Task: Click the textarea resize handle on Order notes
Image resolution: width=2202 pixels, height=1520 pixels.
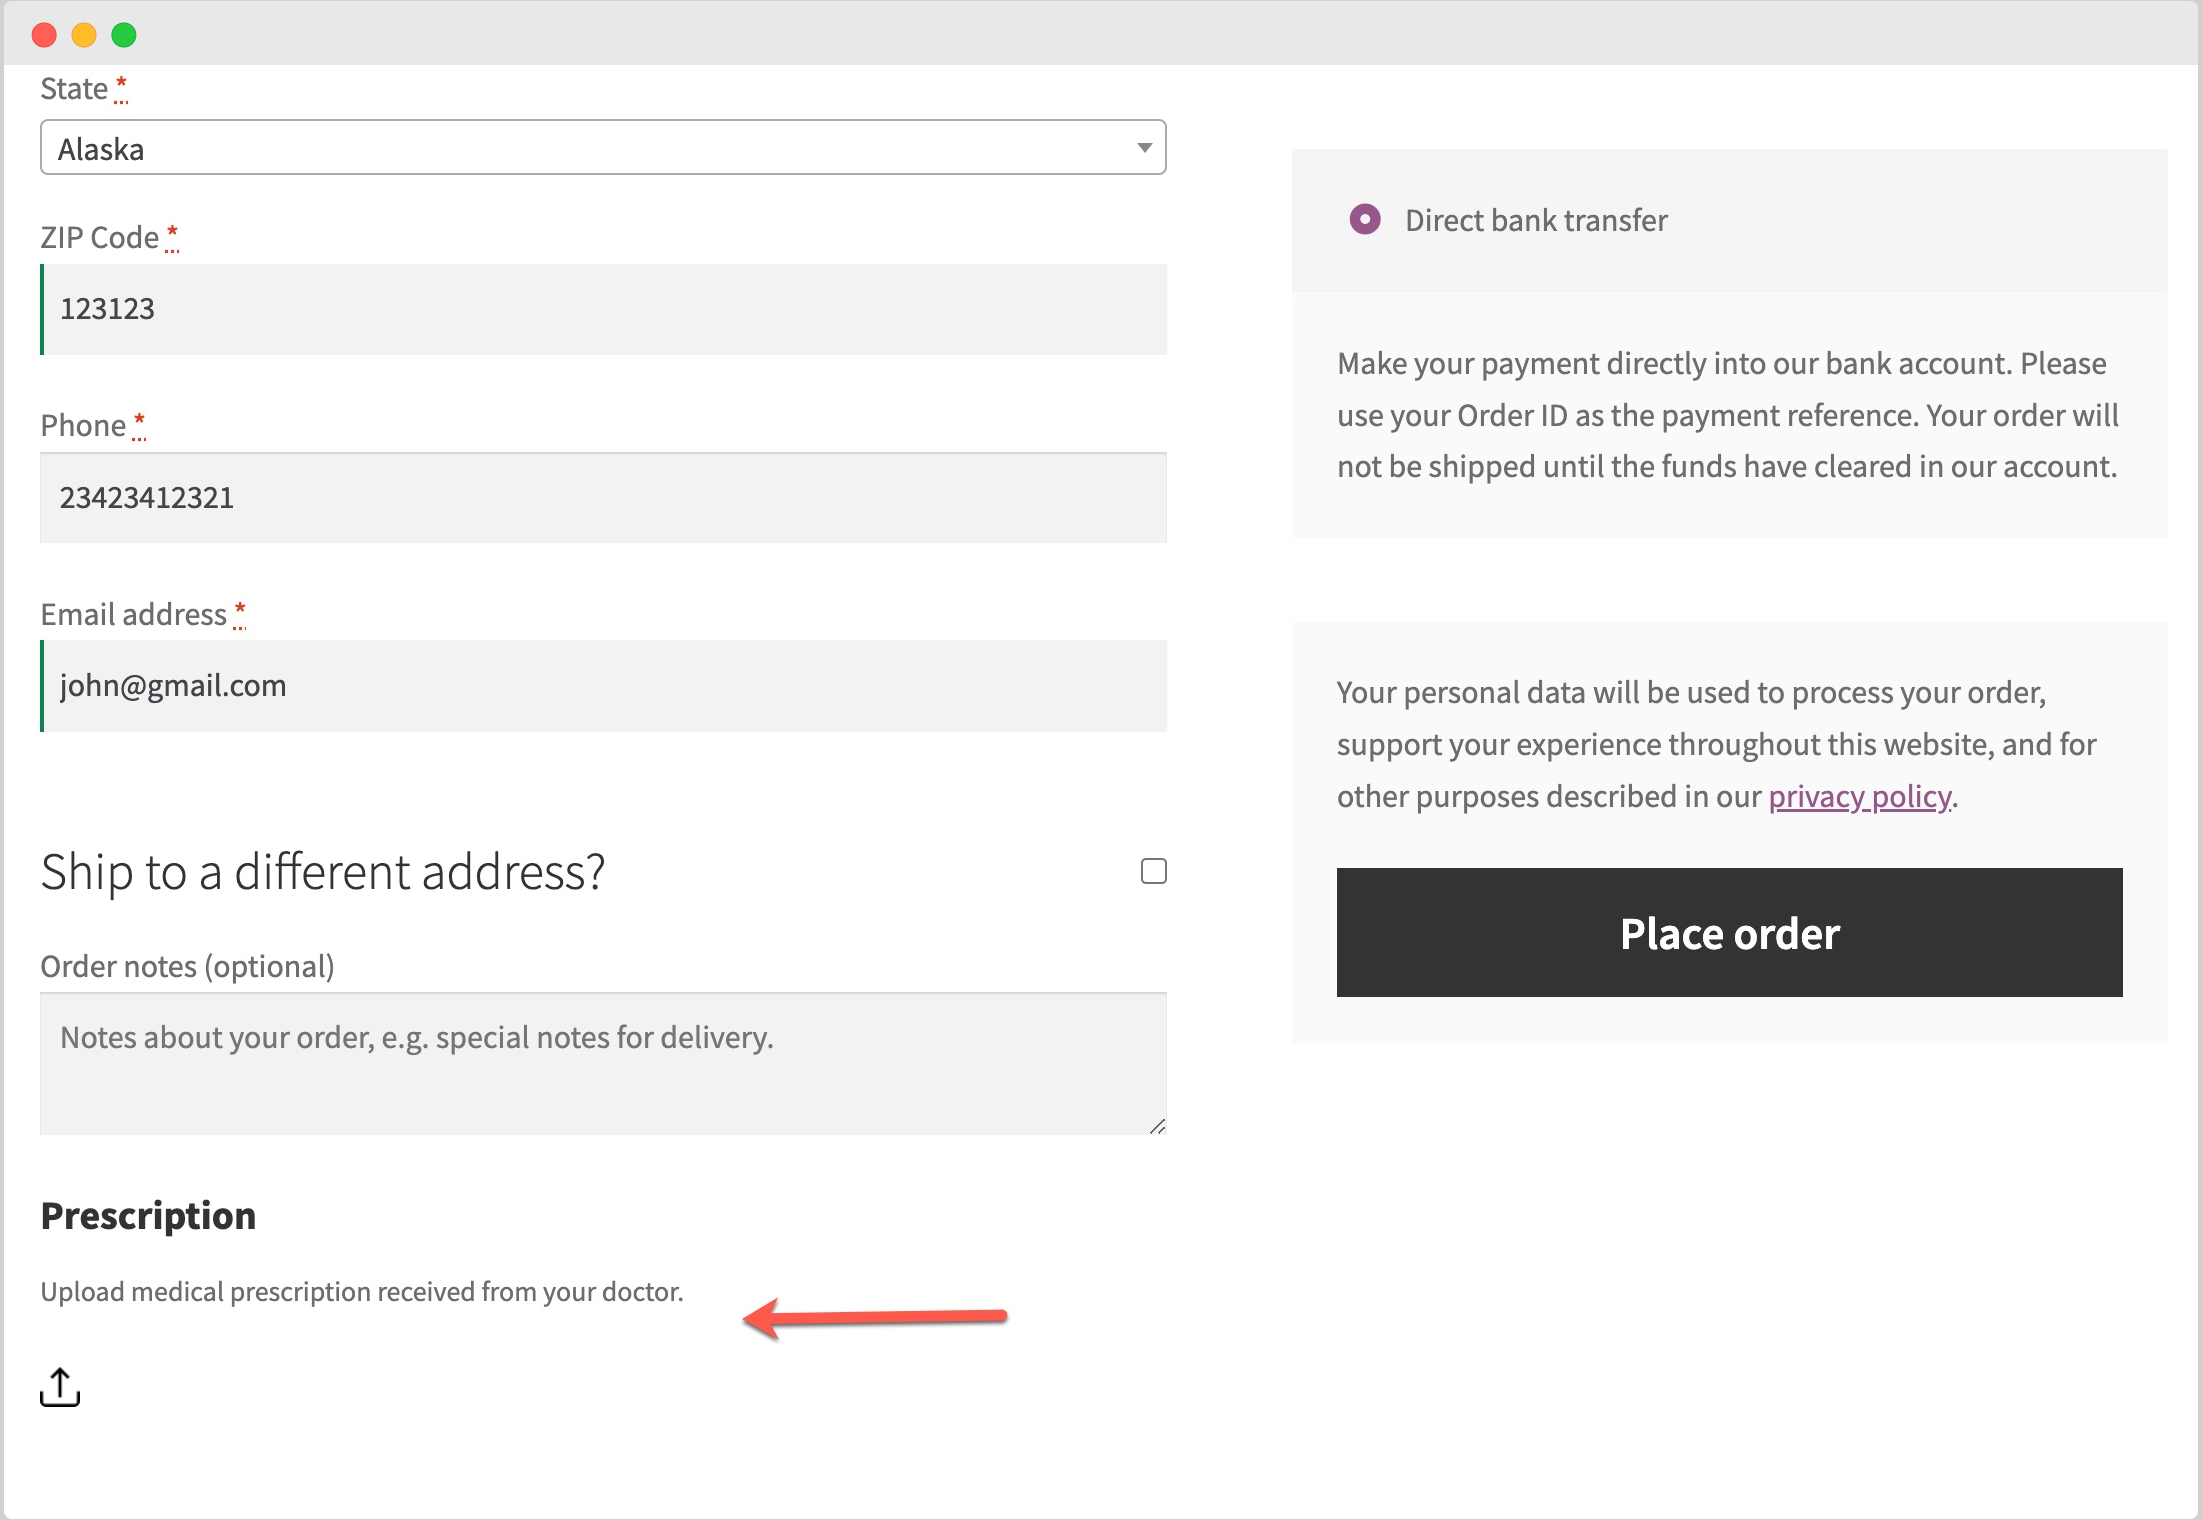Action: click(1158, 1126)
